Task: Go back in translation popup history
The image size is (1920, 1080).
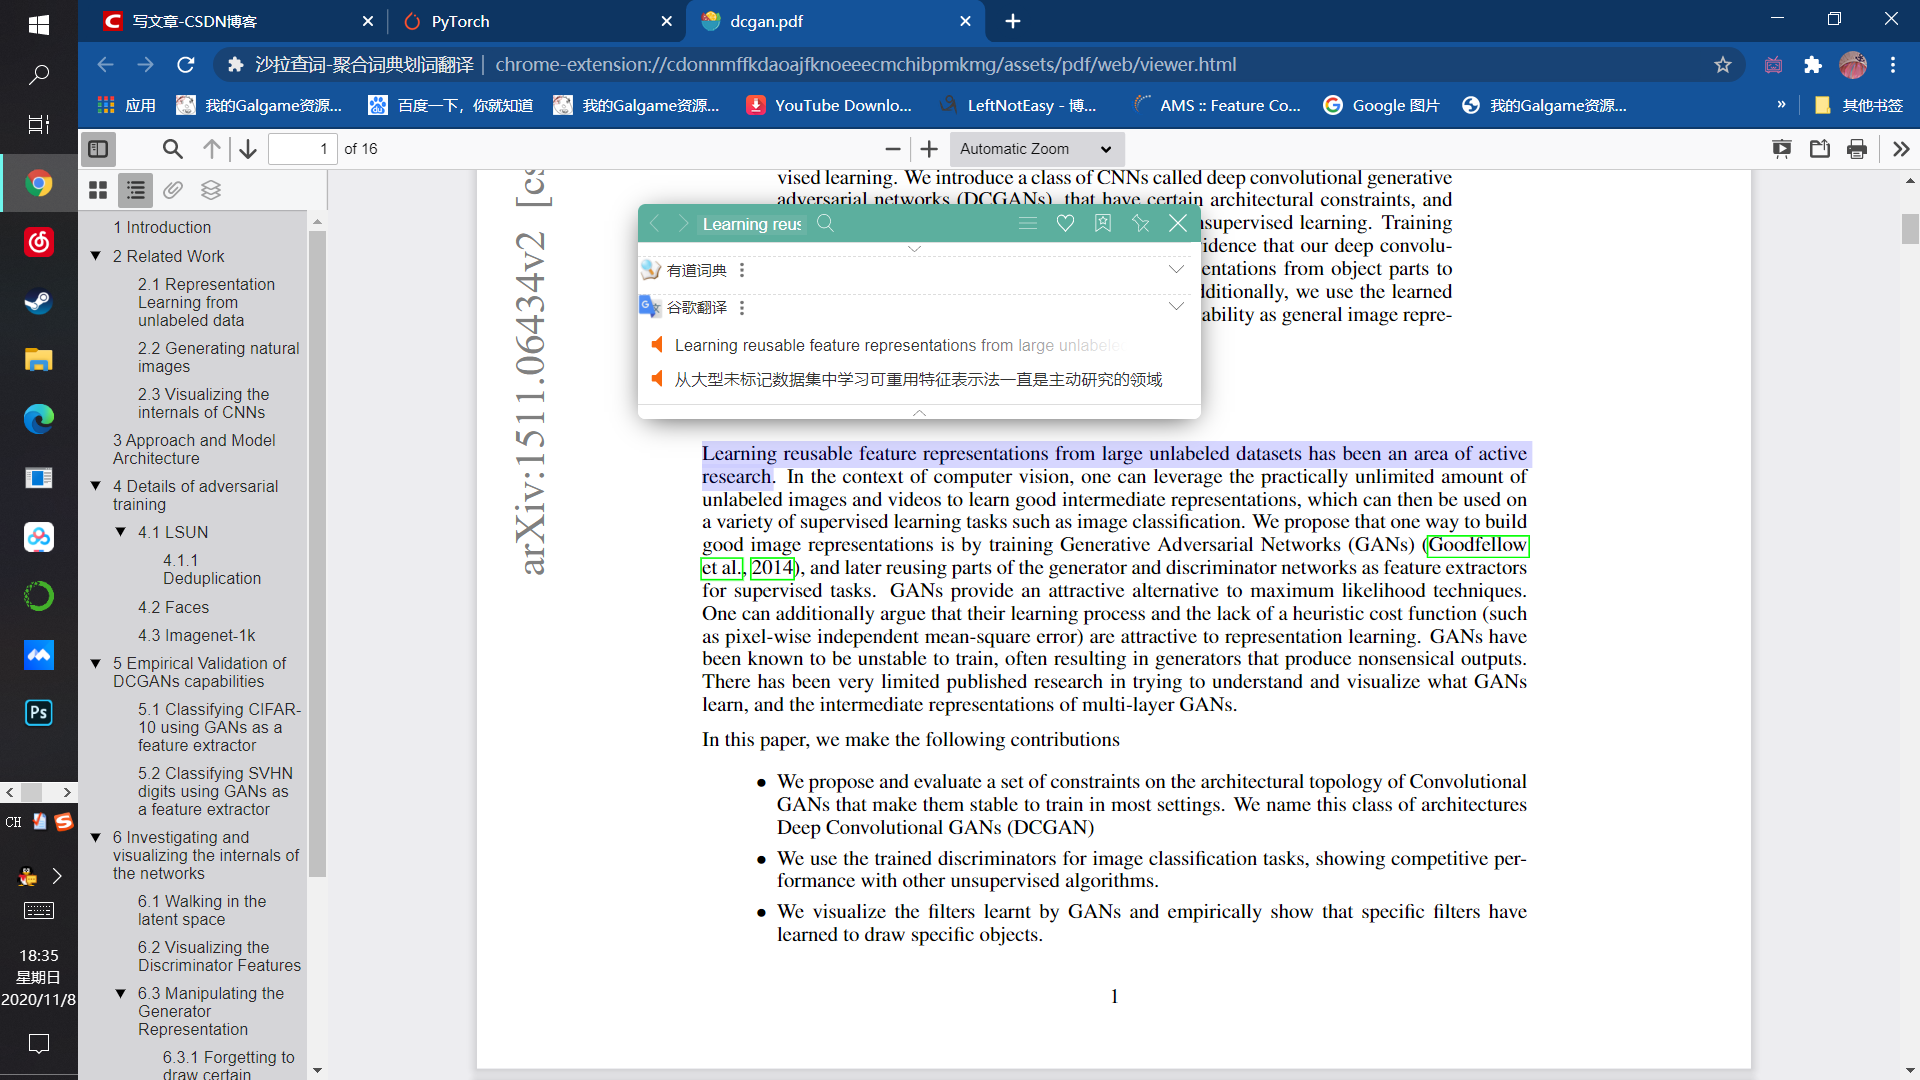Action: tap(655, 223)
